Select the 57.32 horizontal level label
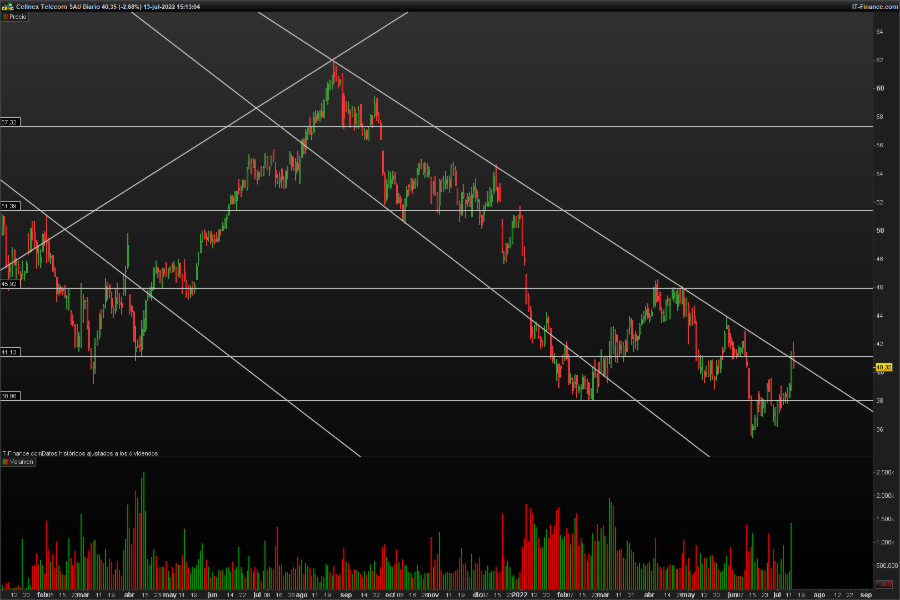Viewport: 900px width, 600px height. (10, 122)
